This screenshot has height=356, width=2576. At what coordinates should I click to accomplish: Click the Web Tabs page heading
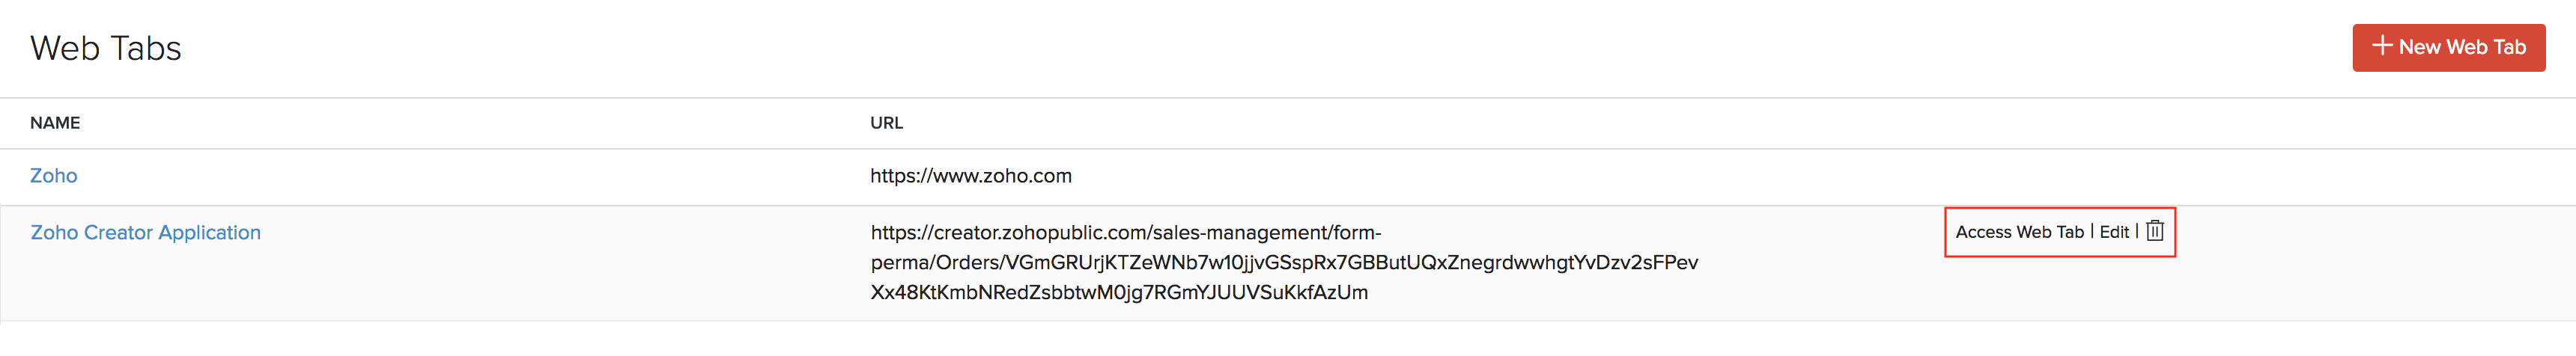[x=106, y=48]
